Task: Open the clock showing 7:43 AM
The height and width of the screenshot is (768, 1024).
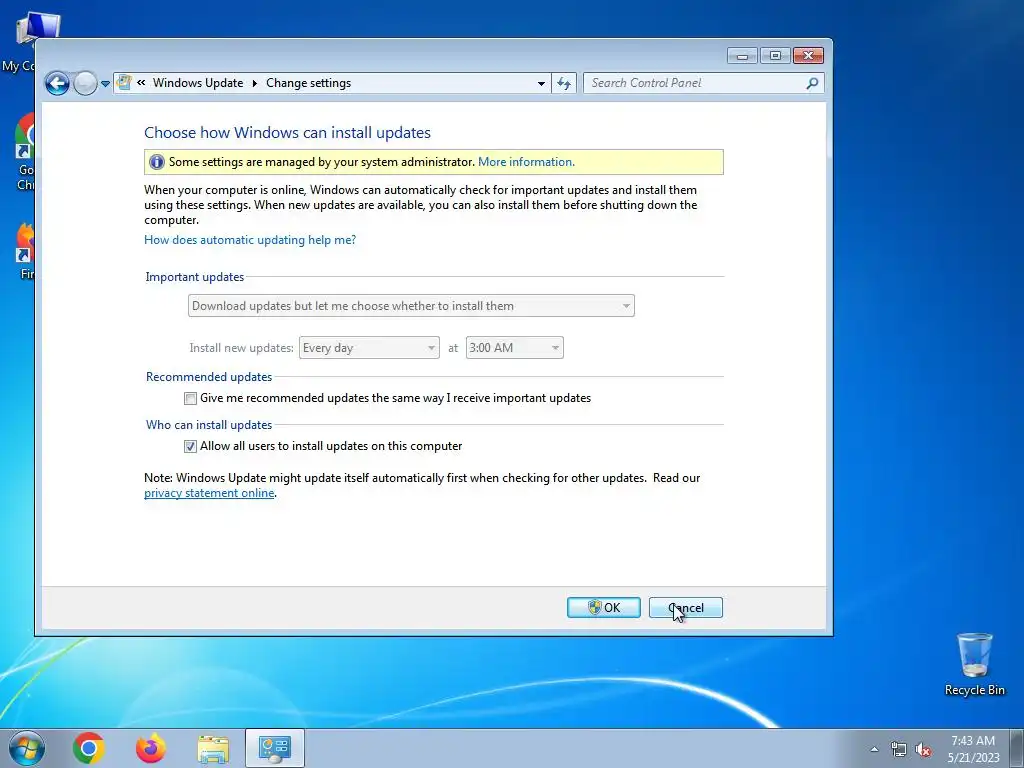Action: (x=973, y=748)
